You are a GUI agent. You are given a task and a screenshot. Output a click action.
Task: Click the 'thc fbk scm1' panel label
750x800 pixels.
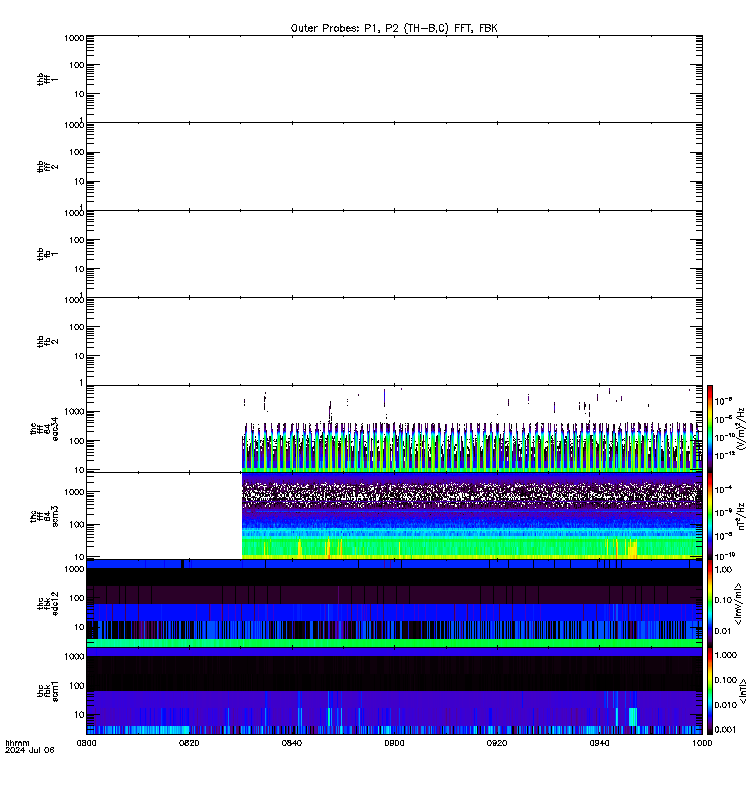[x=47, y=691]
